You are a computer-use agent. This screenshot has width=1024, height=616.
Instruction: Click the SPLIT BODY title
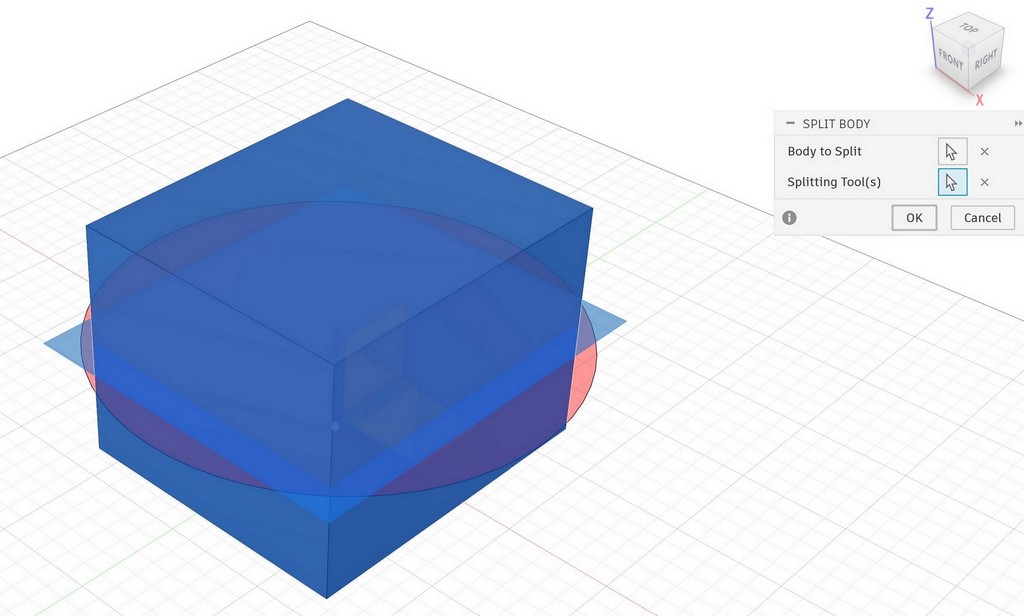(836, 123)
